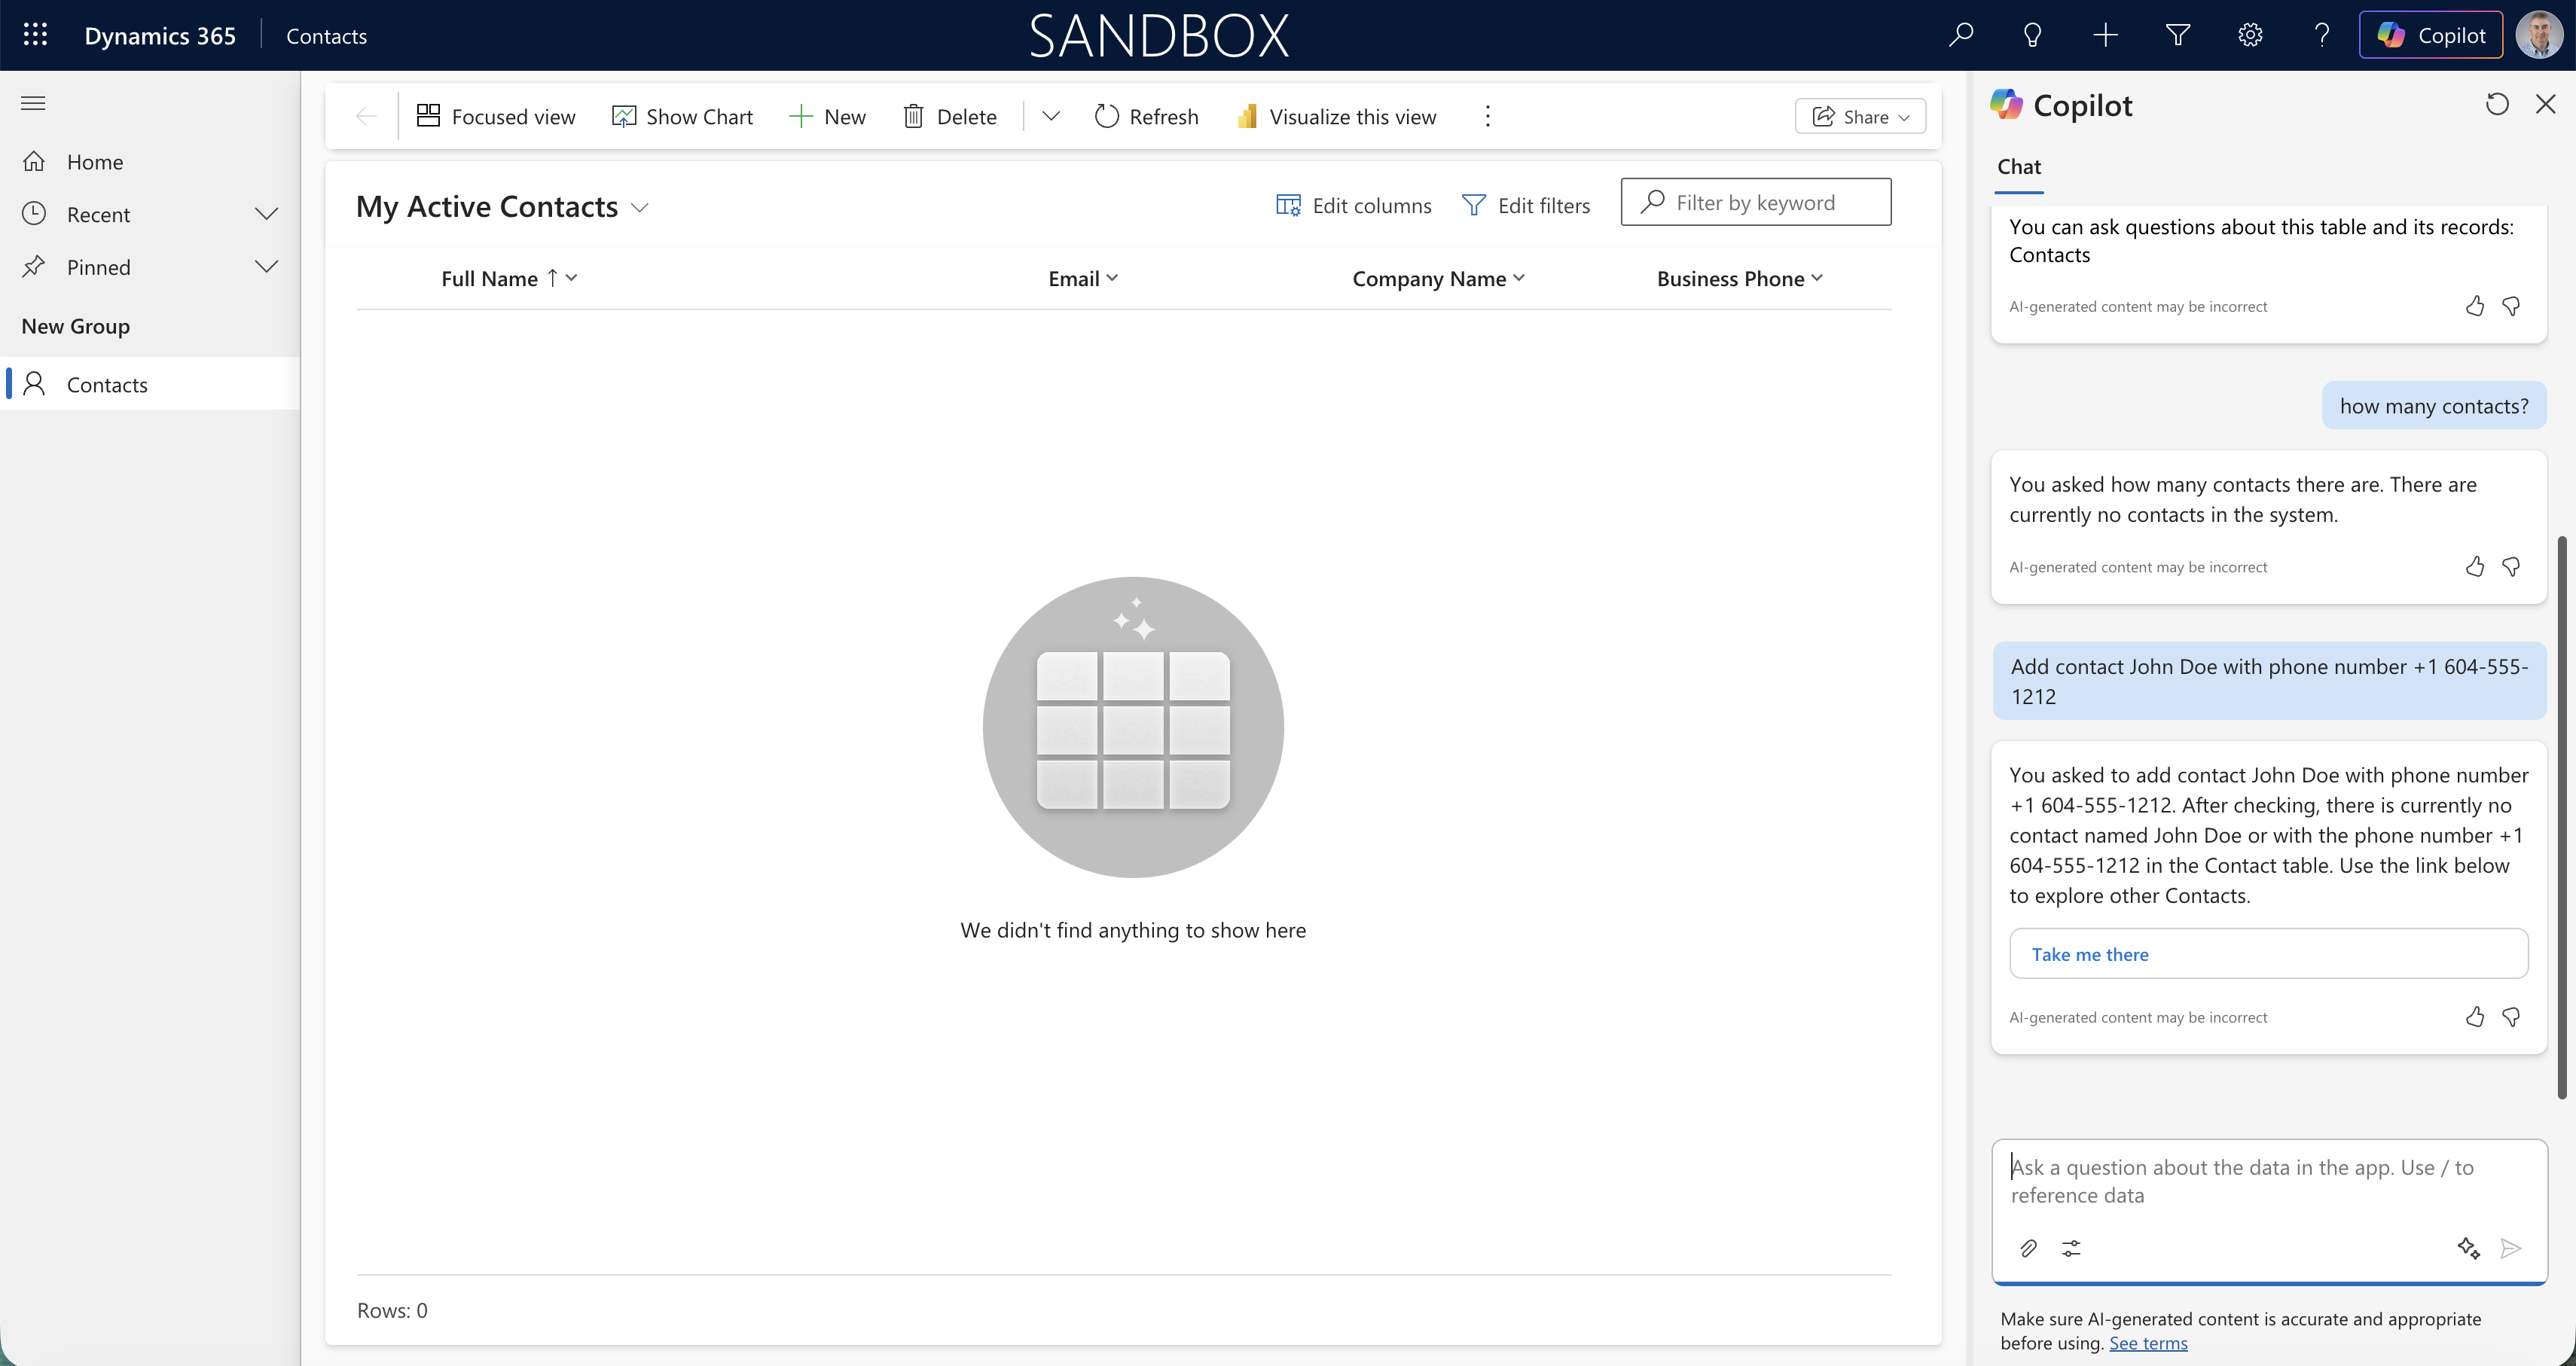Click the attach paperclip icon in Copilot
Image resolution: width=2576 pixels, height=1366 pixels.
(x=2028, y=1248)
